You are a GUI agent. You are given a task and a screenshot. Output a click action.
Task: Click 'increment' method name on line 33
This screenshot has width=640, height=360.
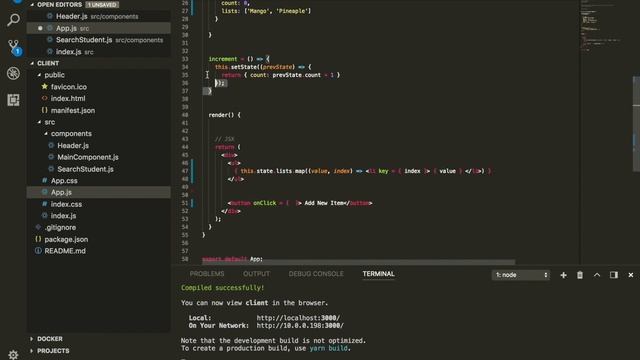[222, 59]
